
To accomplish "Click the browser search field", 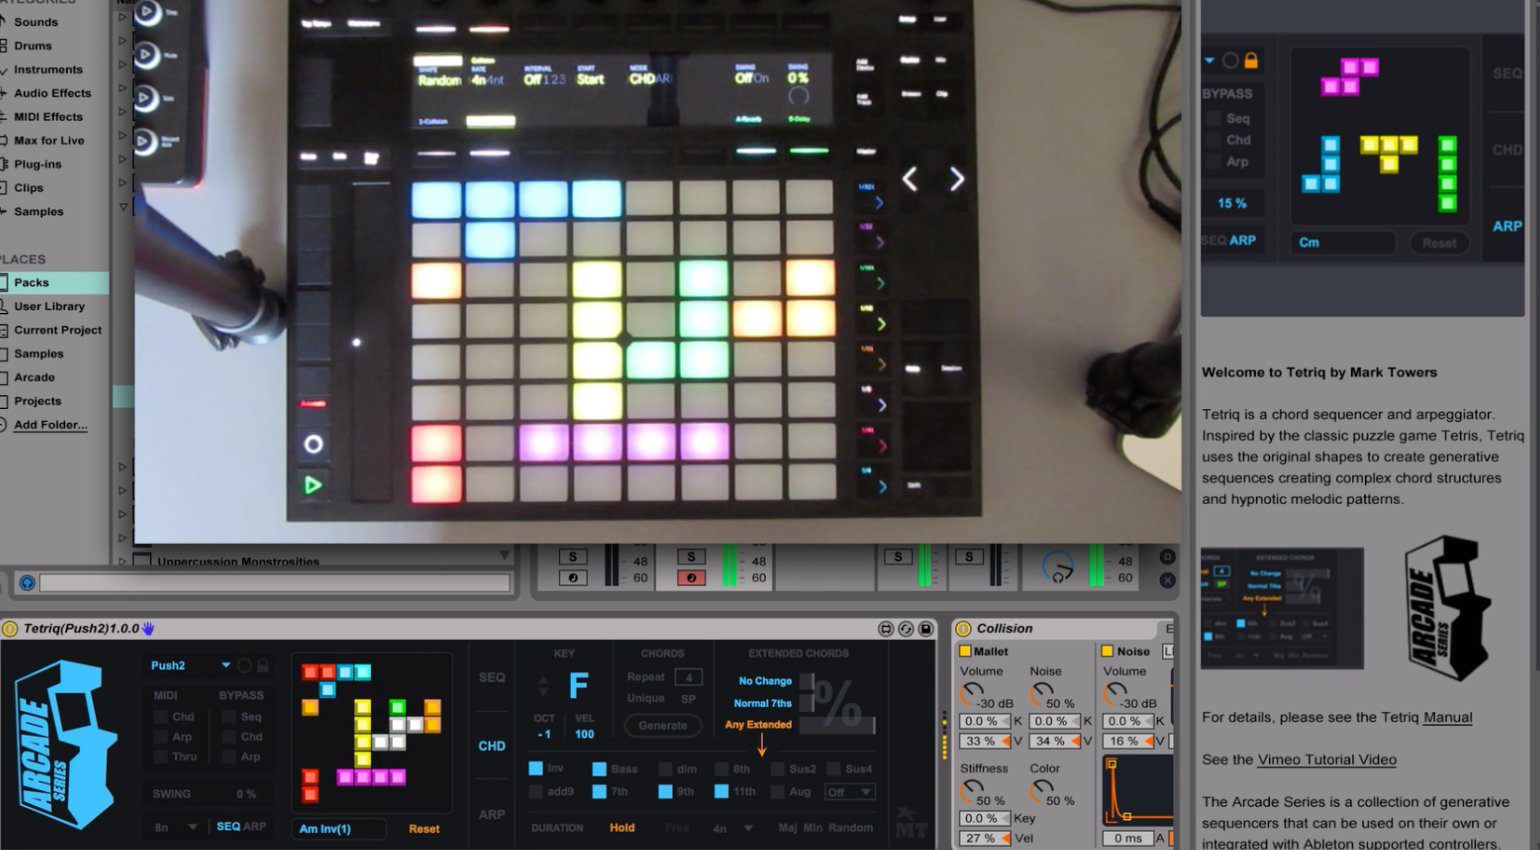I will click(x=274, y=582).
